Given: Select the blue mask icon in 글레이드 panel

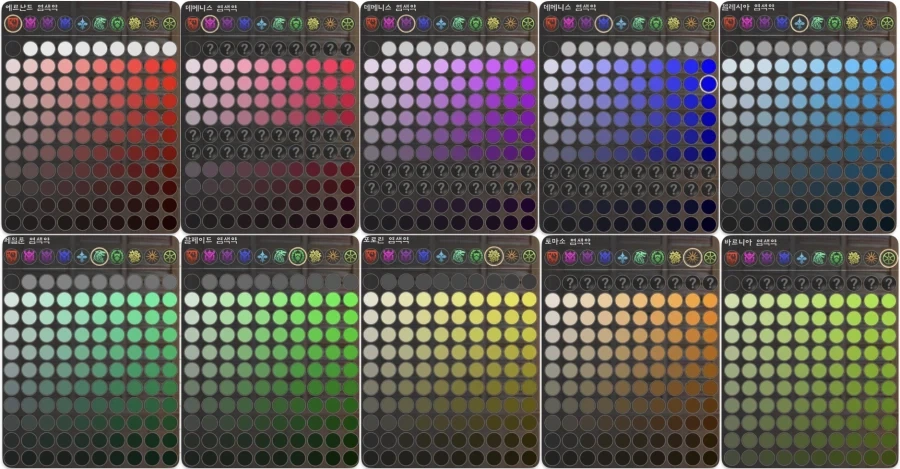Looking at the screenshot, I should (245, 256).
